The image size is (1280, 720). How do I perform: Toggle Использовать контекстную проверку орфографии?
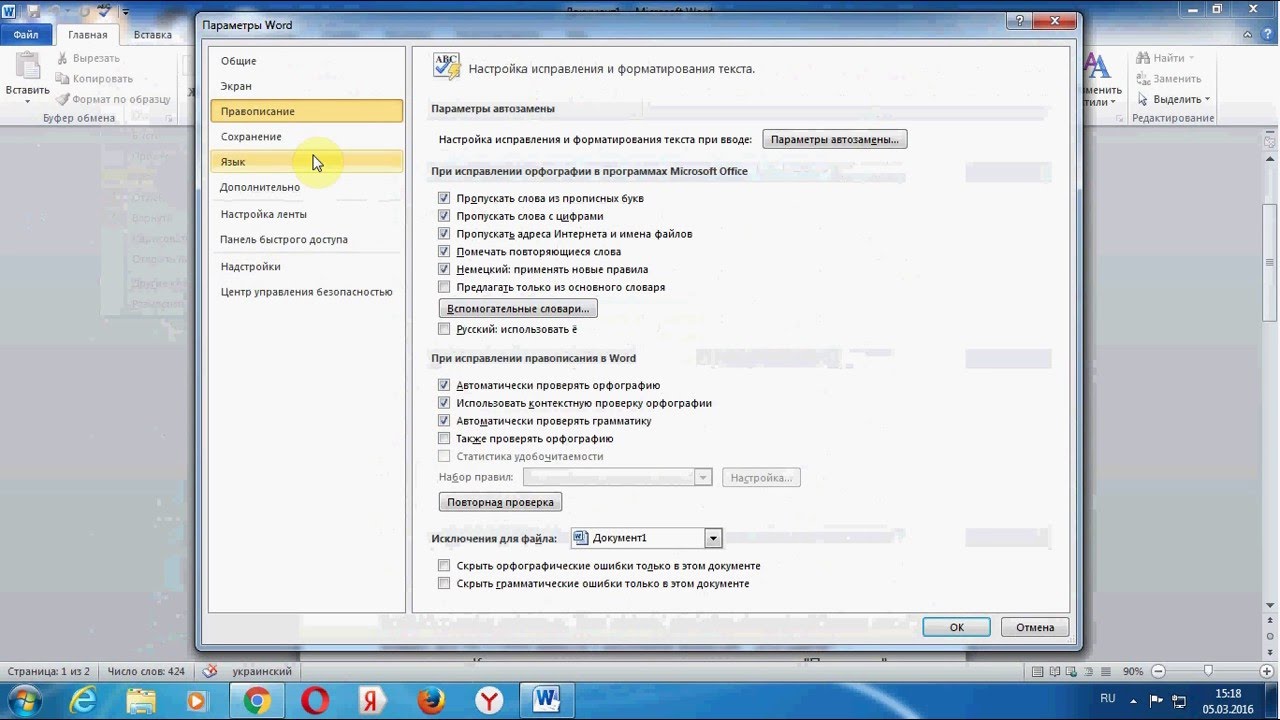click(444, 403)
